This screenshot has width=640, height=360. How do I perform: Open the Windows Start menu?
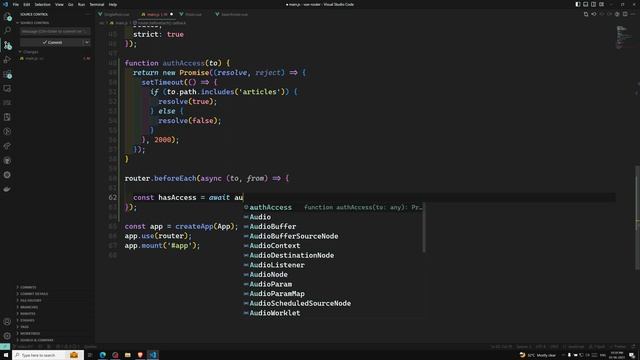tap(6, 355)
